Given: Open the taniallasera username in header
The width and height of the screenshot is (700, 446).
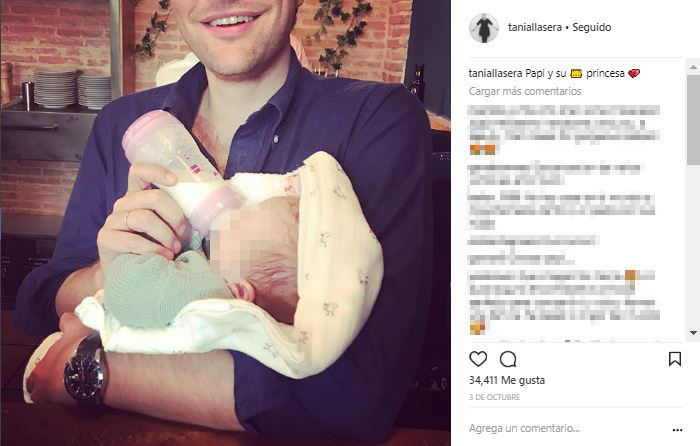Looking at the screenshot, I should click(535, 27).
